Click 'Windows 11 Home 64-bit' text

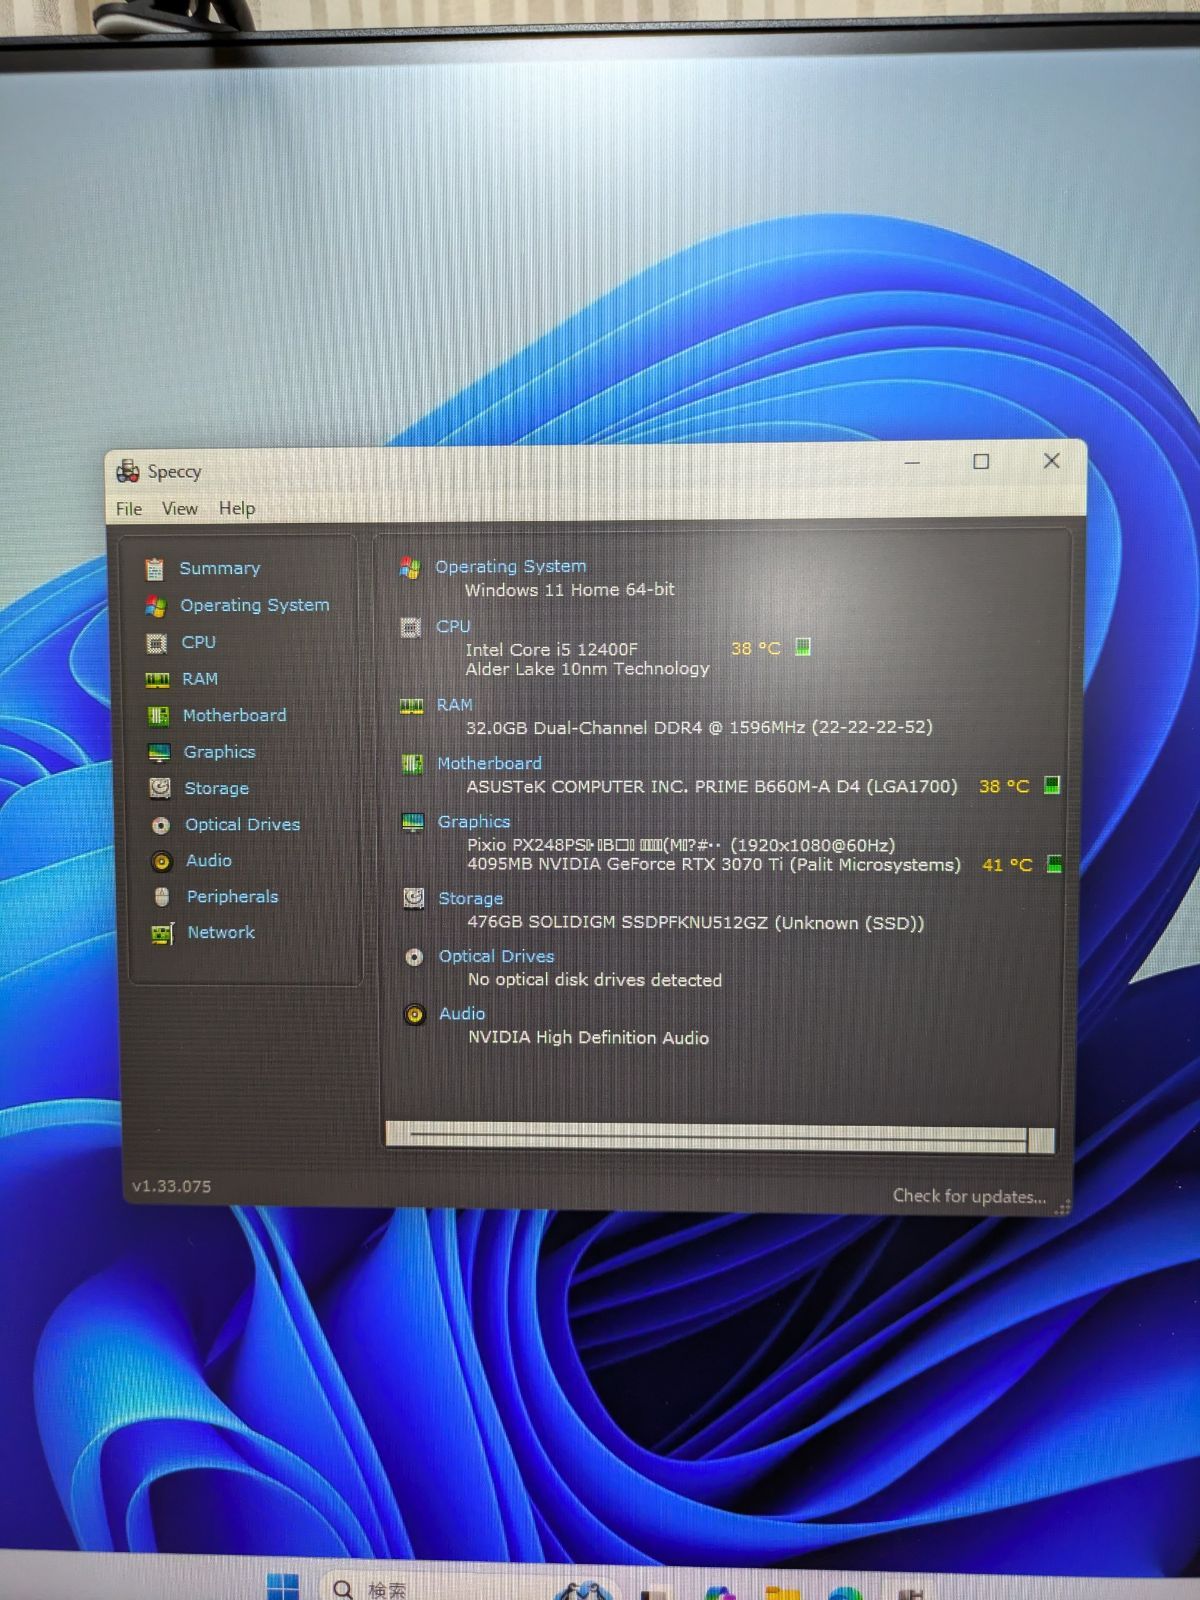point(570,589)
